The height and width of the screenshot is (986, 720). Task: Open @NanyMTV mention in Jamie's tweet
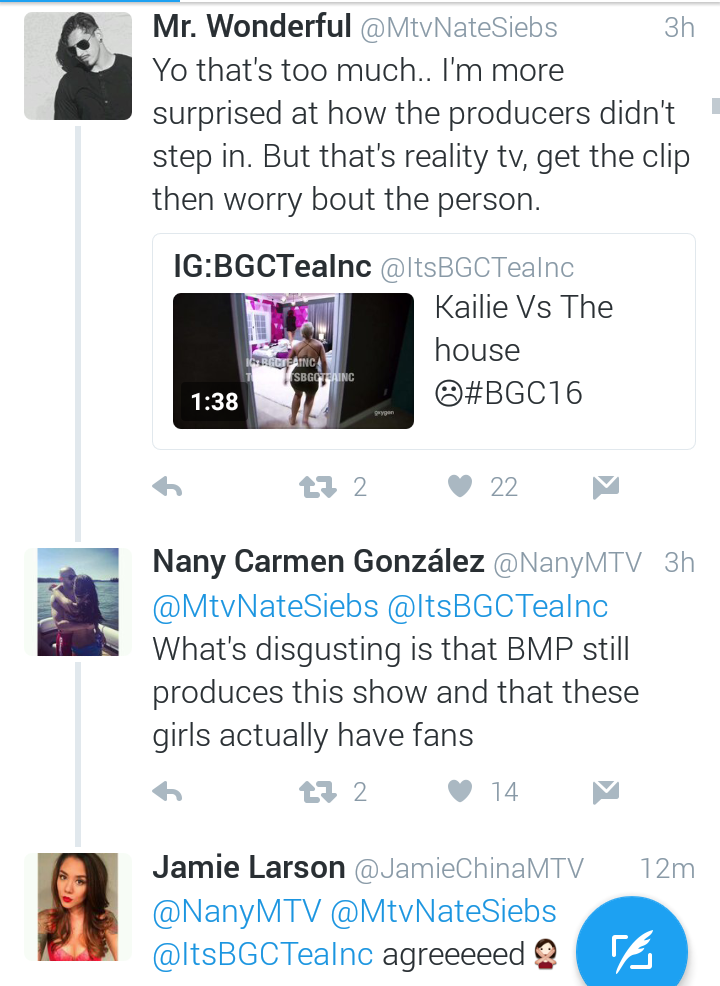[x=236, y=912]
